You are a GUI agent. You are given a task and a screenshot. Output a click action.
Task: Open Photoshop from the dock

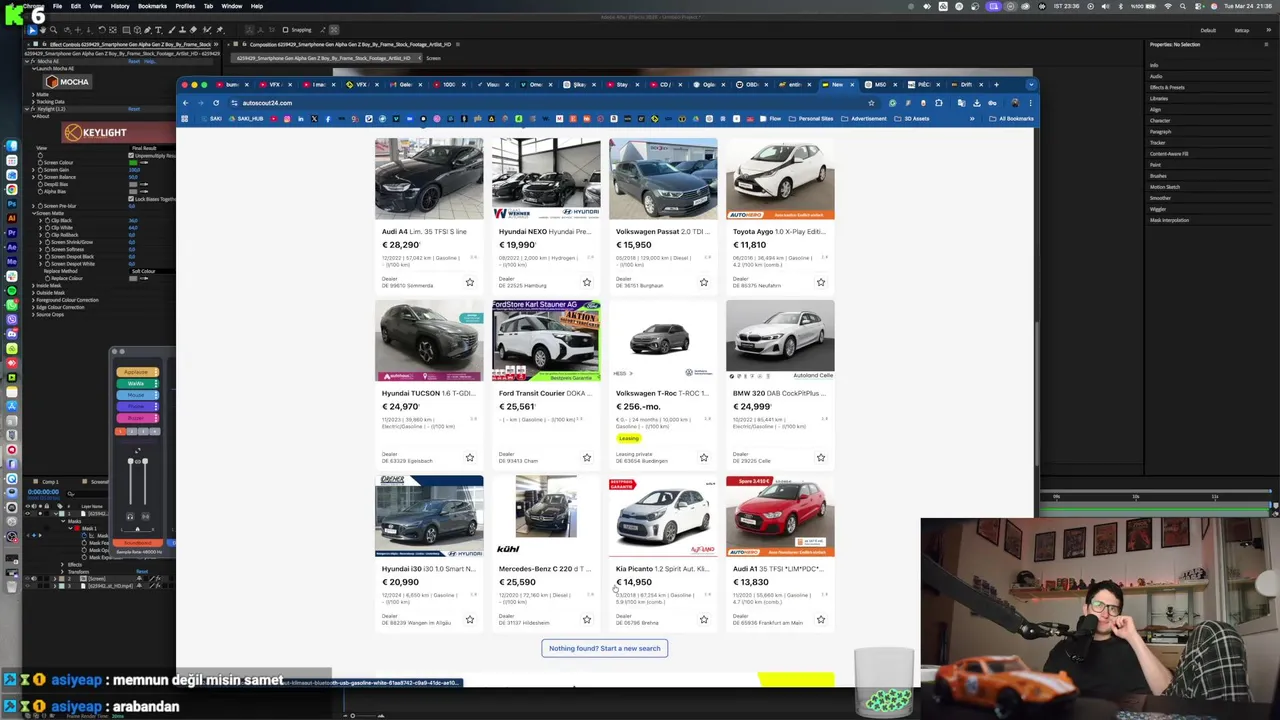point(12,204)
